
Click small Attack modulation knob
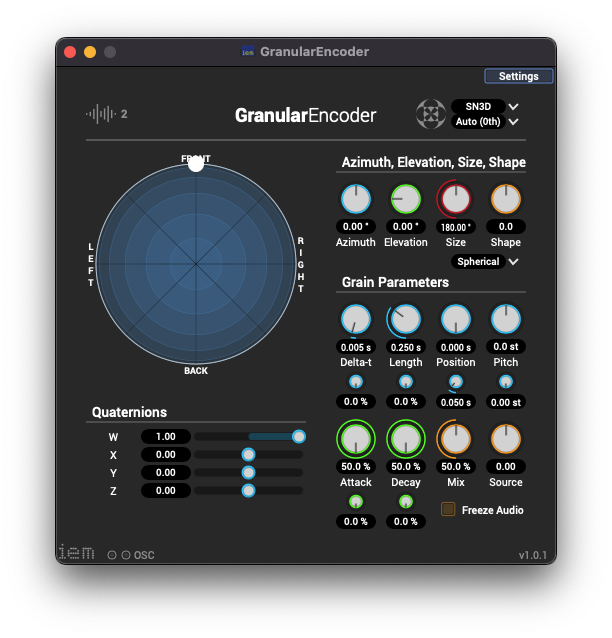point(356,502)
